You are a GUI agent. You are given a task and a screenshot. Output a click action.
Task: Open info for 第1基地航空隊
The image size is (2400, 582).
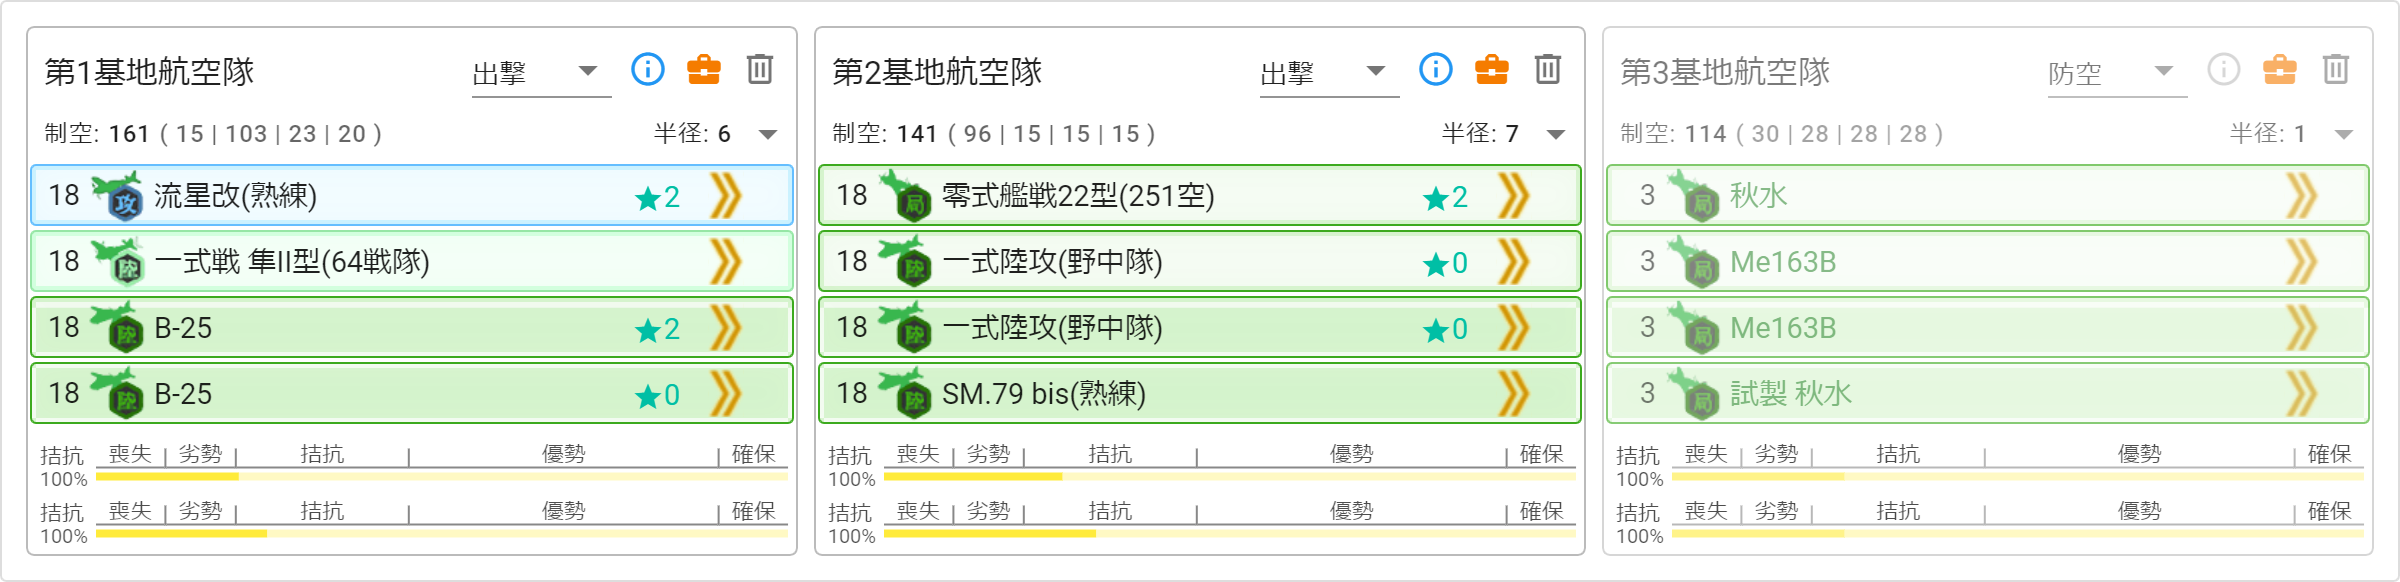coord(648,69)
